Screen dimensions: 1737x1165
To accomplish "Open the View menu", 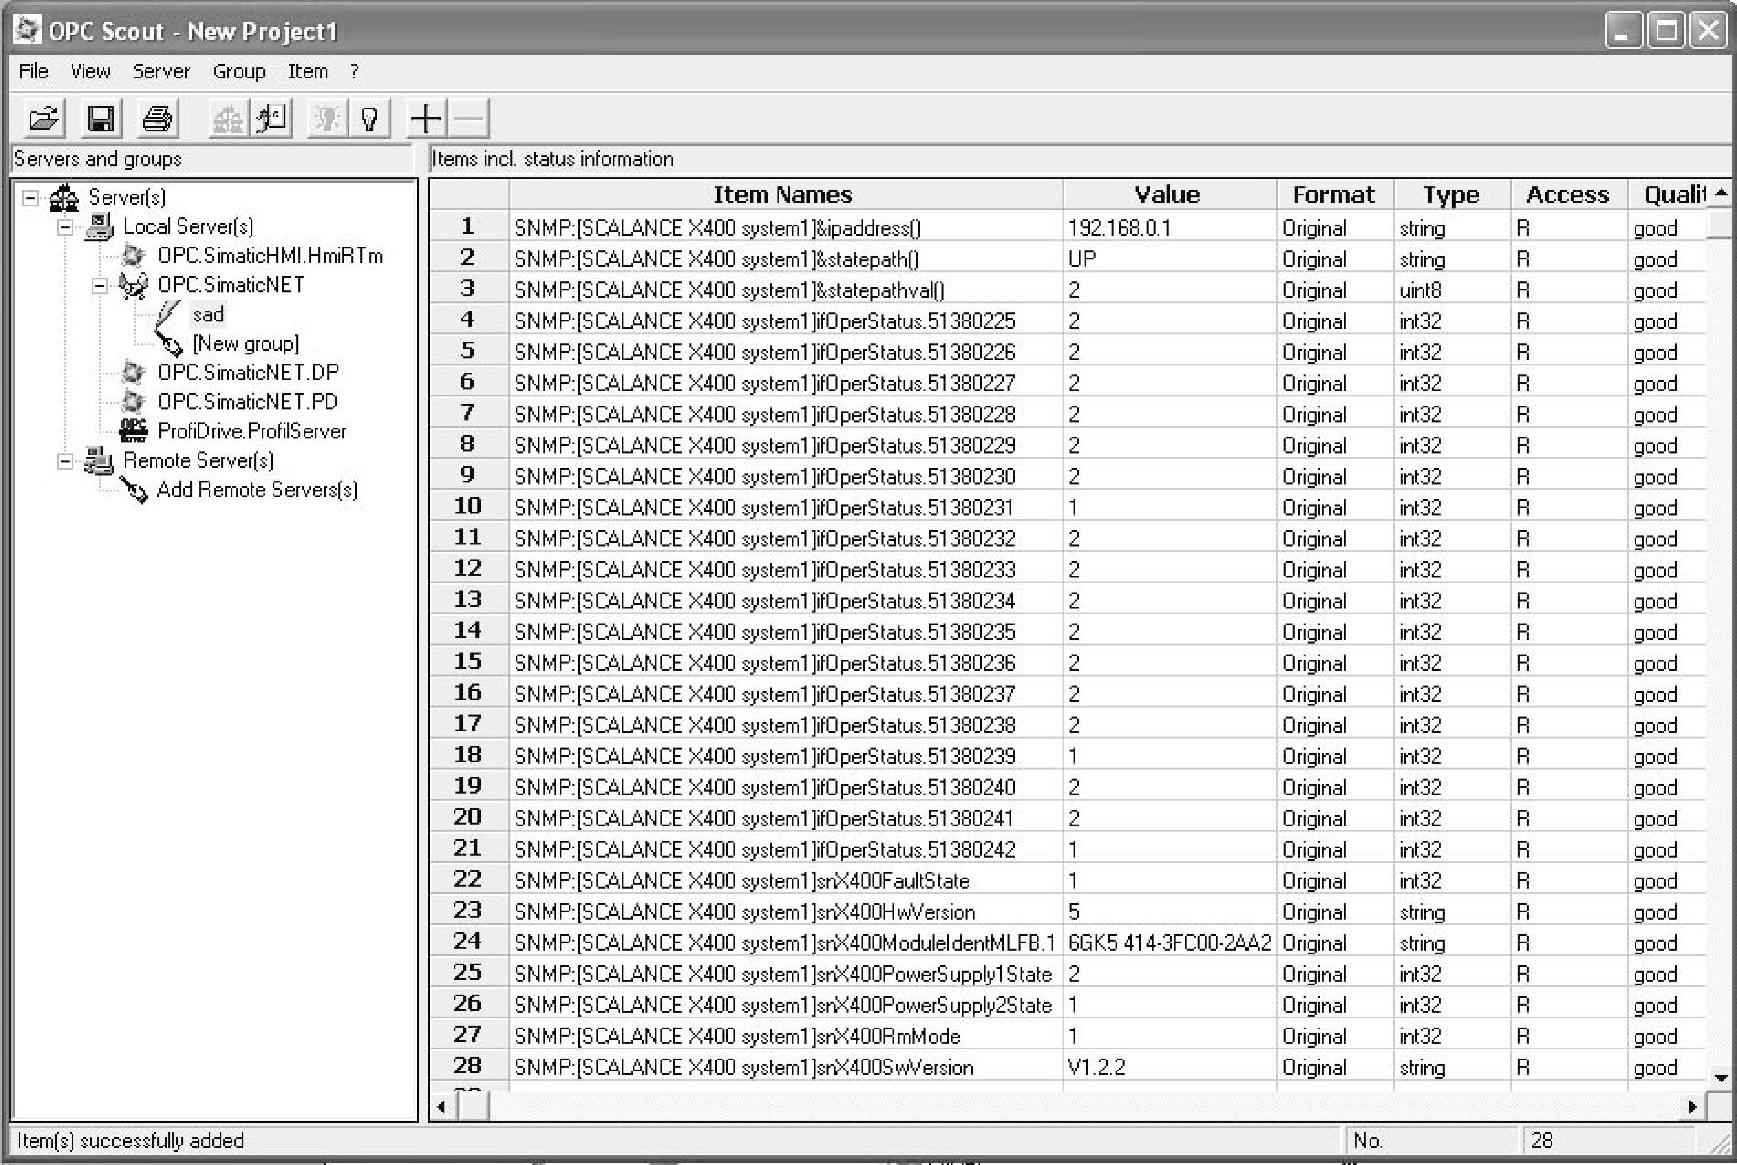I will point(90,71).
